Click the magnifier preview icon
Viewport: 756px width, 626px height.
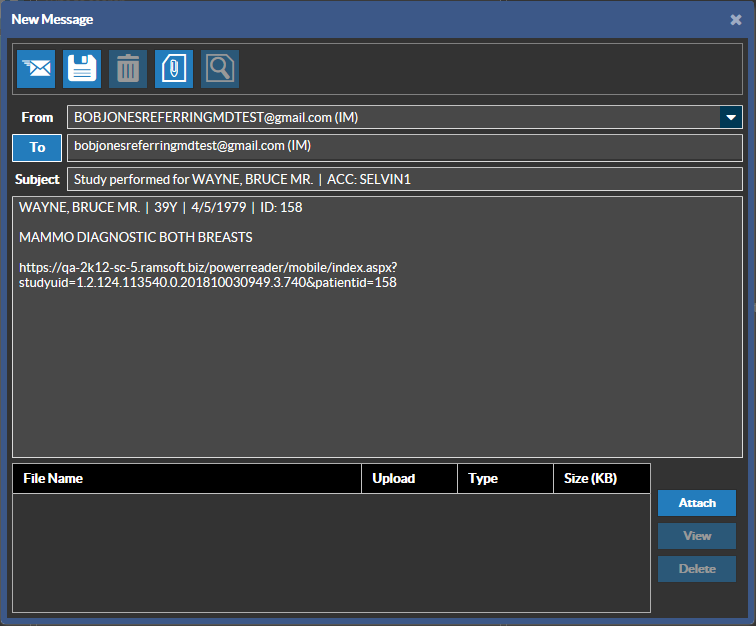tap(220, 68)
